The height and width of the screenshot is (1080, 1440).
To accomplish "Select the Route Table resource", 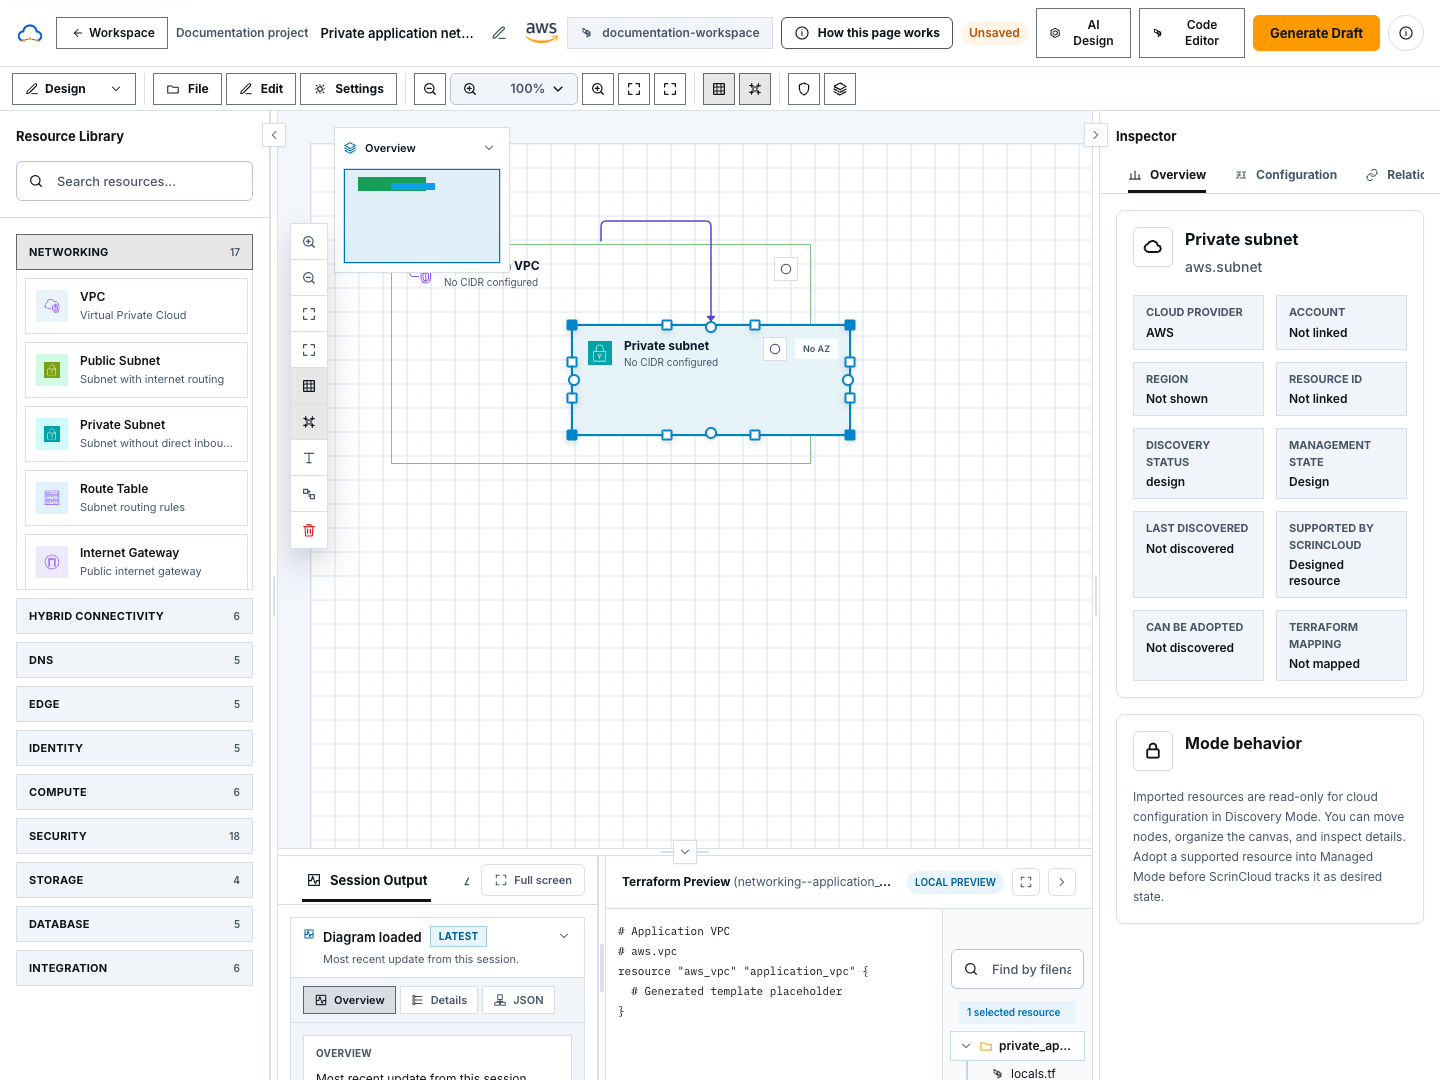I will point(136,498).
